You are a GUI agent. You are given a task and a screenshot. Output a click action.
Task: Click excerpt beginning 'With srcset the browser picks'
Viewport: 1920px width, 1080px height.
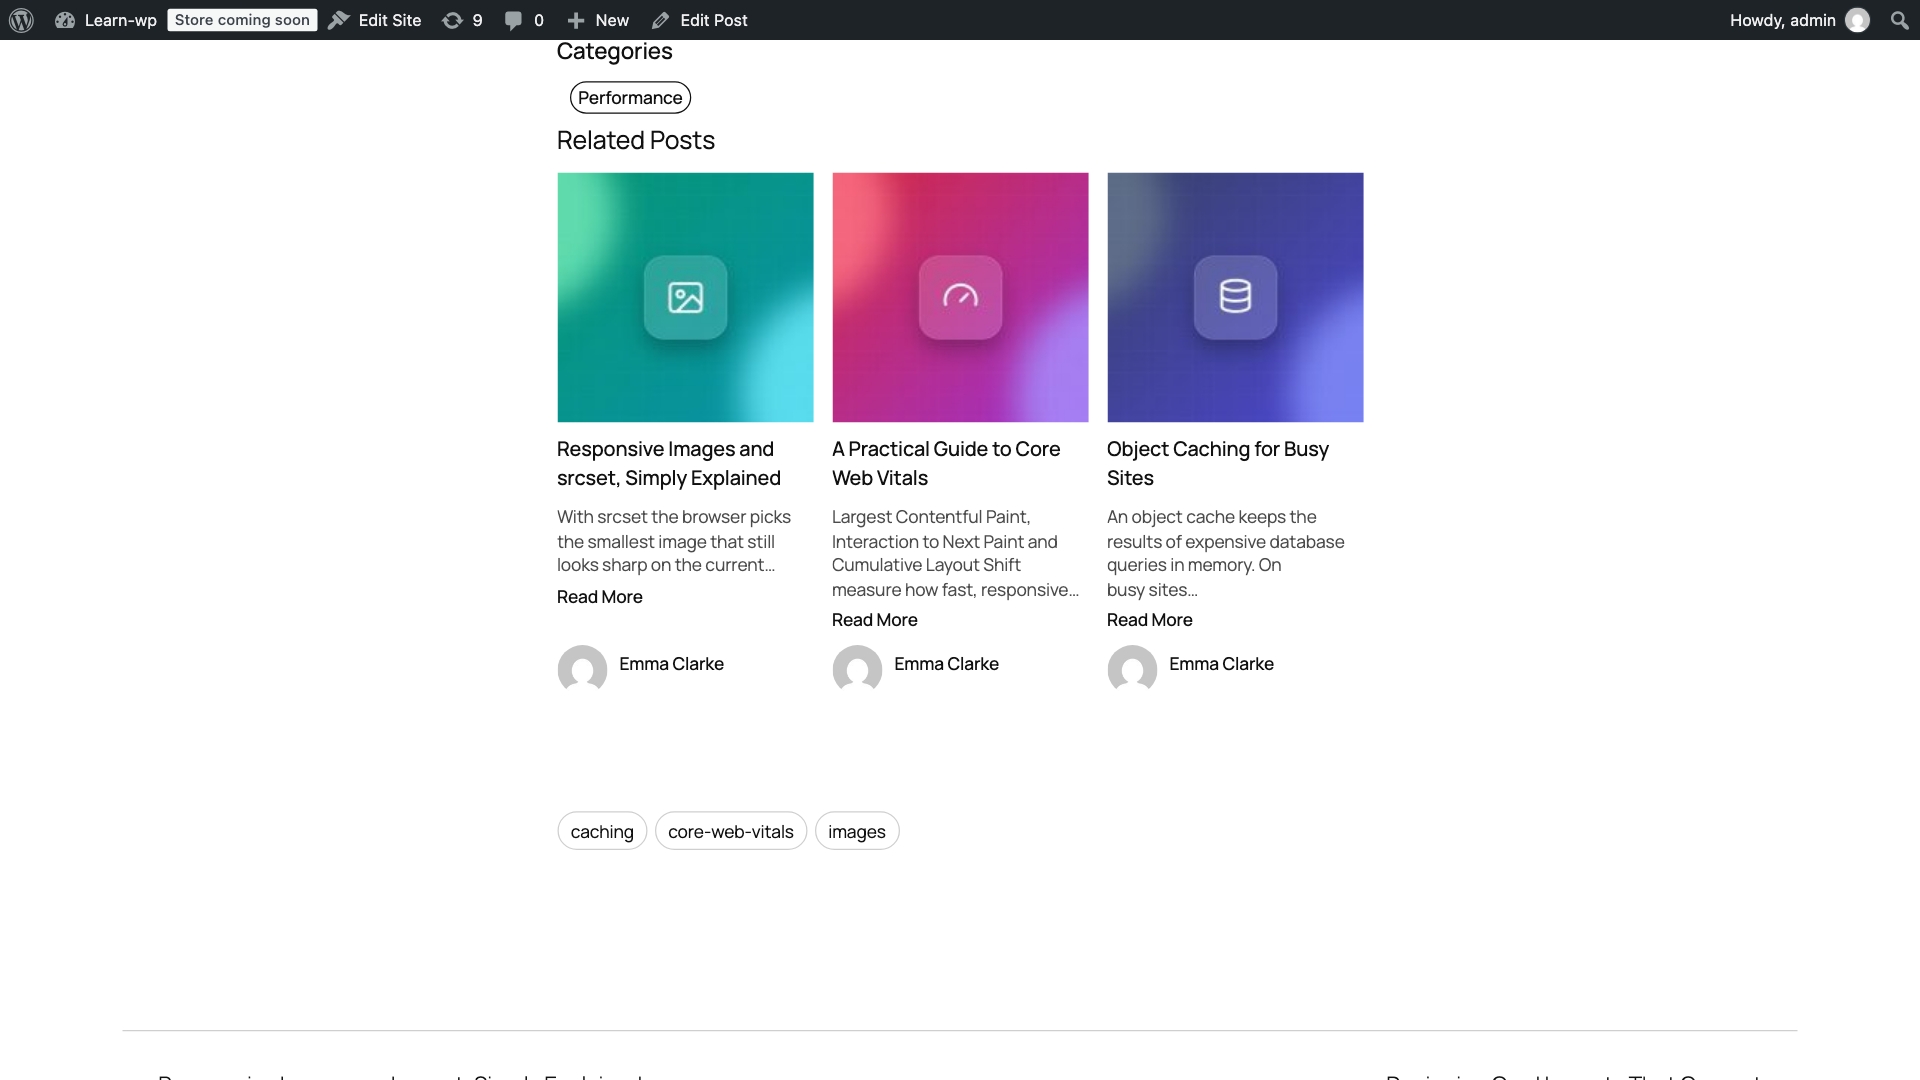(673, 541)
